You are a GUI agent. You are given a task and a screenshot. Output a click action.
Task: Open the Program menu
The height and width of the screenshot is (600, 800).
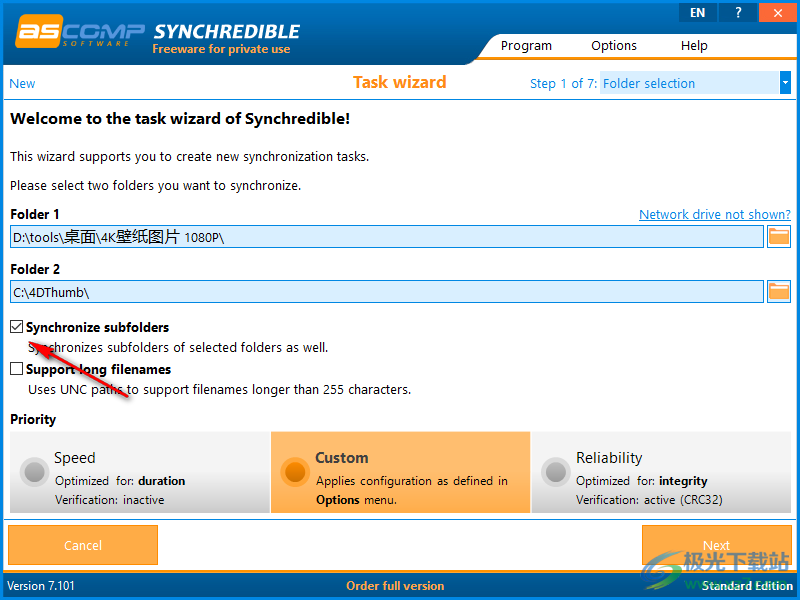pyautogui.click(x=526, y=45)
